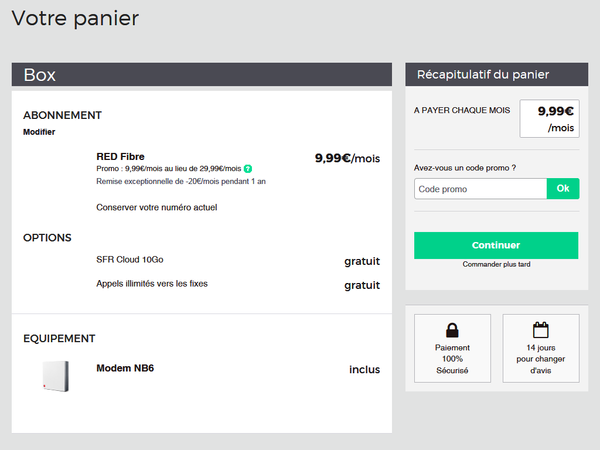Viewport: 600px width, 450px height.
Task: Click the Modem NB6 equipment name
Action: click(125, 368)
